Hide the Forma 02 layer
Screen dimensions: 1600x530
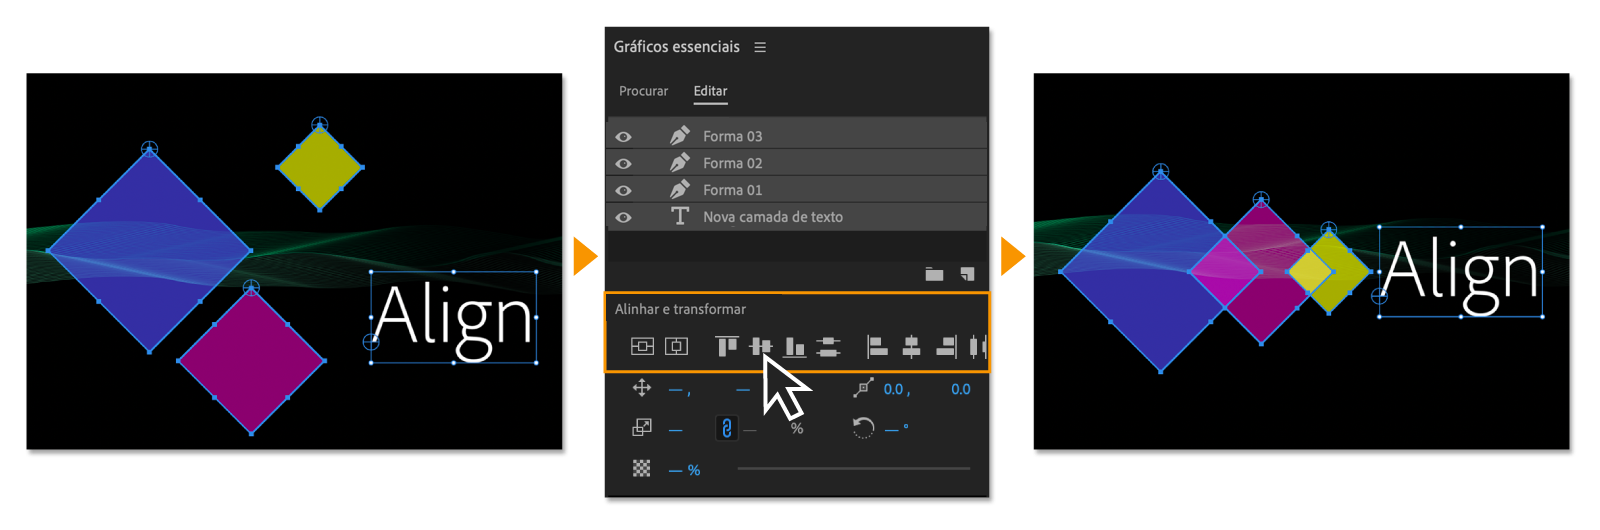(x=623, y=164)
